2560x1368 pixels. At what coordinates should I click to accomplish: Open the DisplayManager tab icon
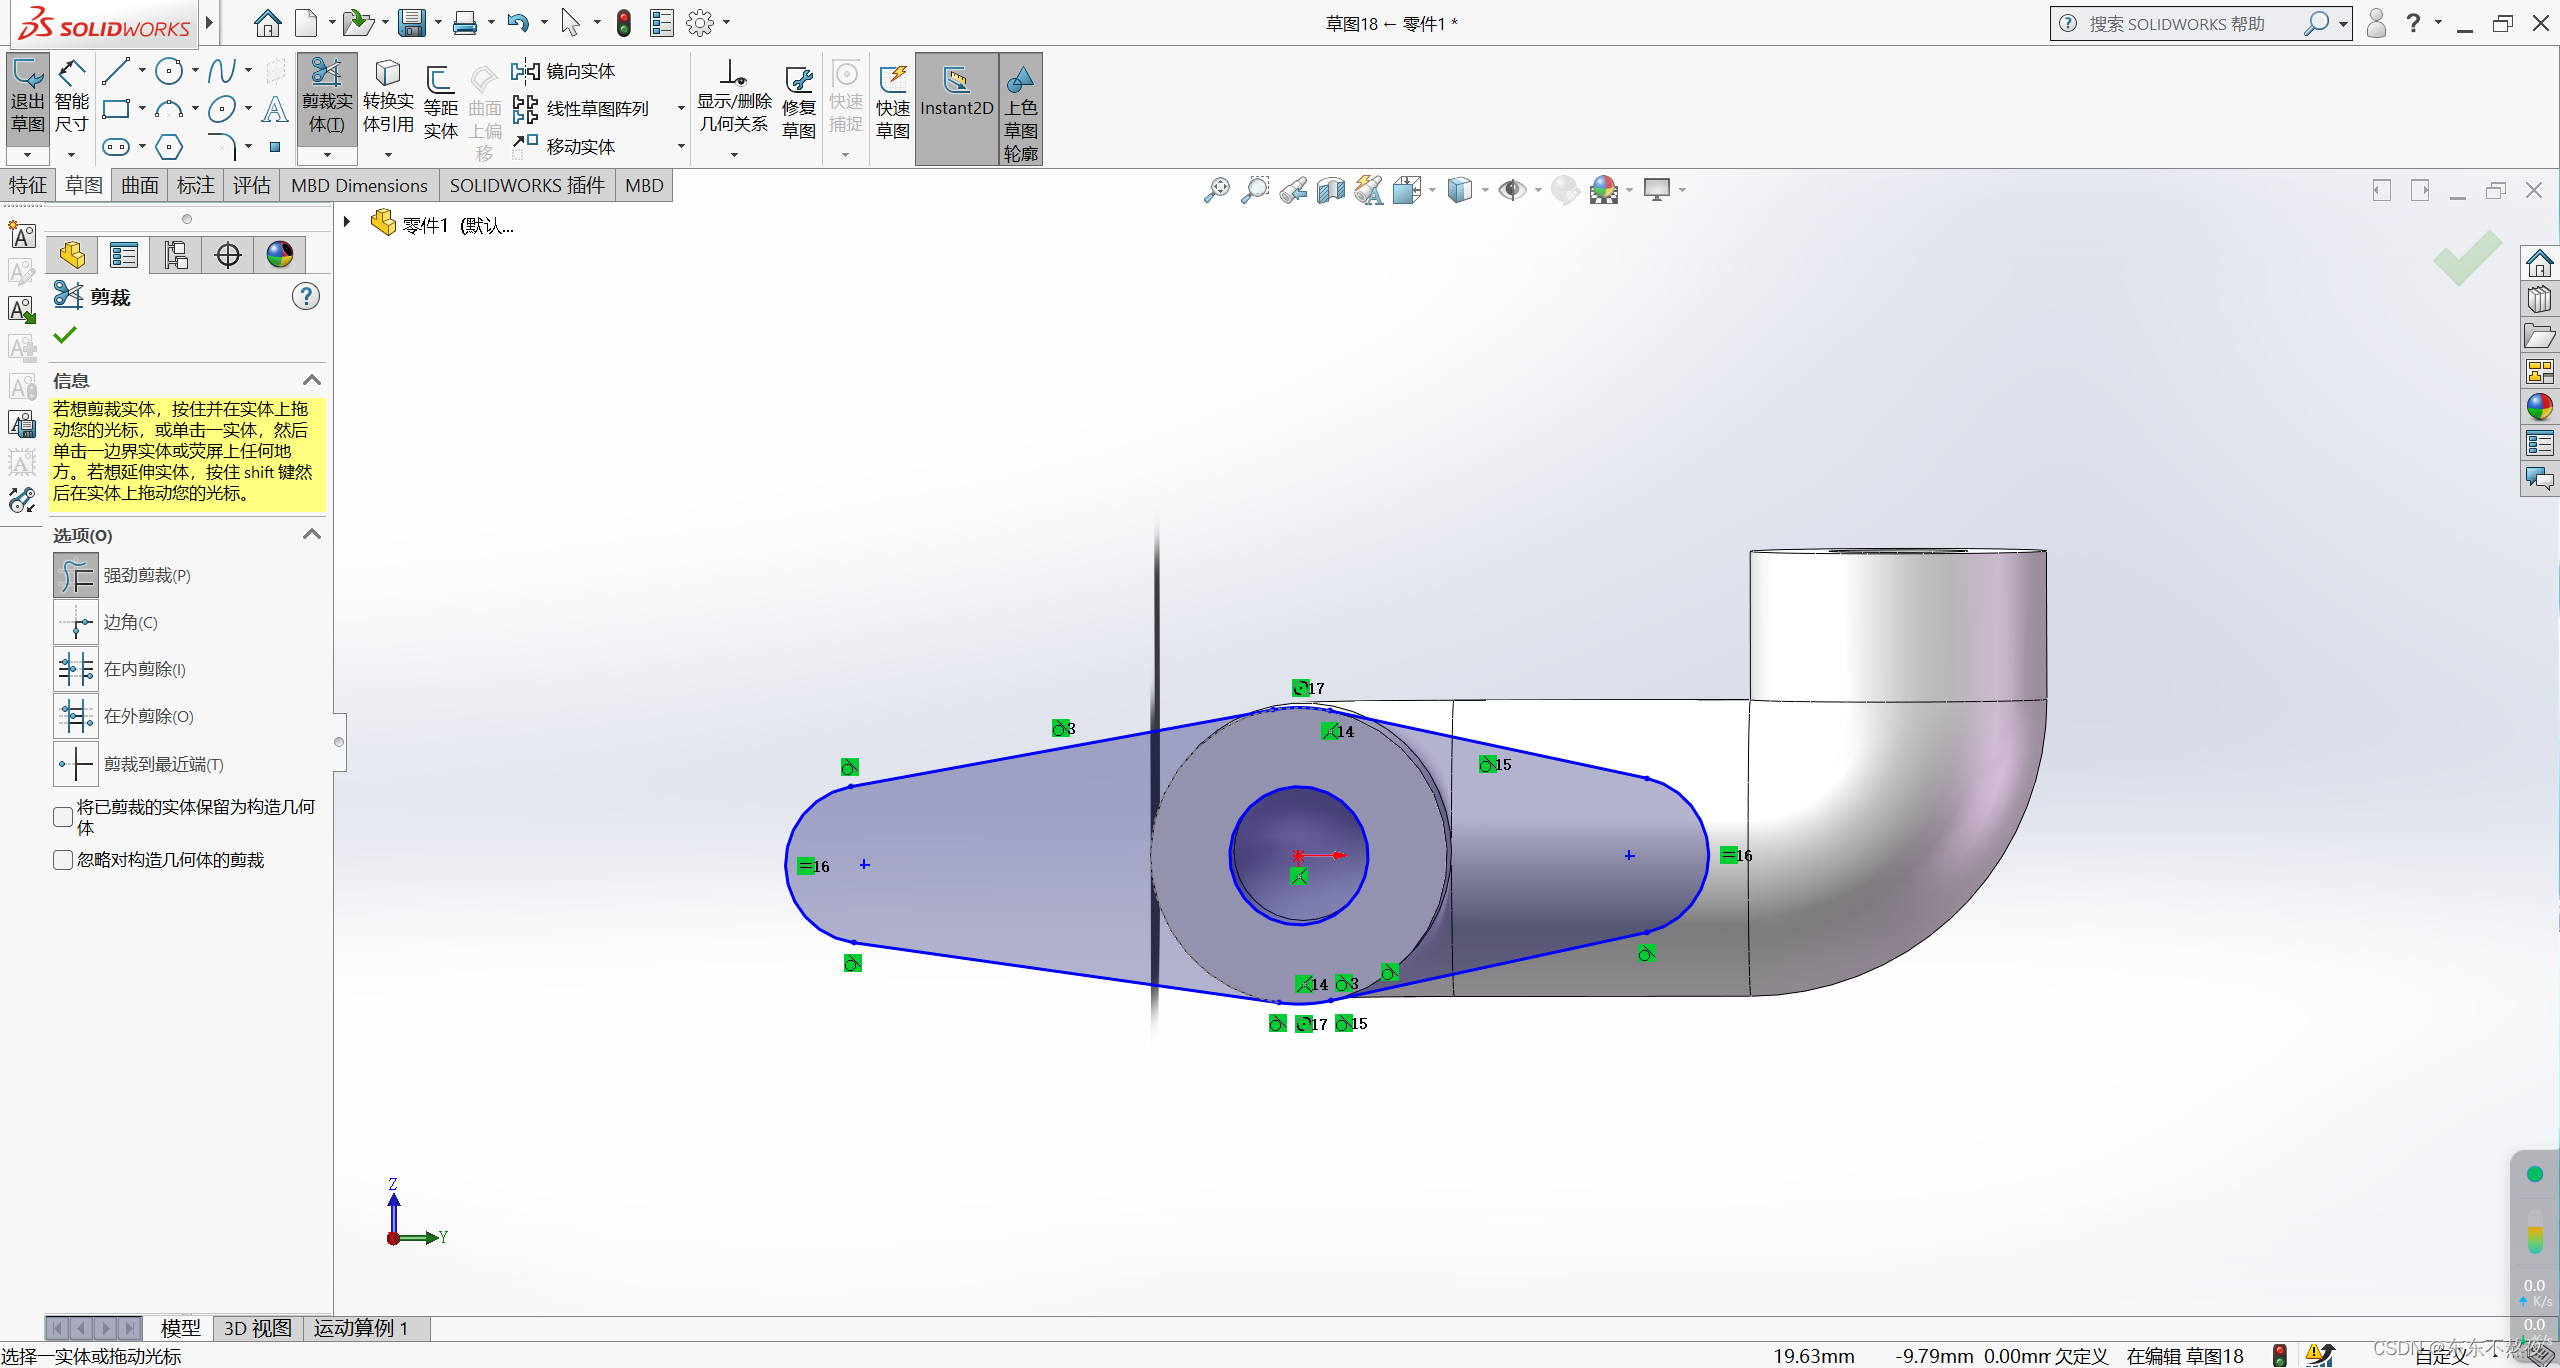point(280,255)
